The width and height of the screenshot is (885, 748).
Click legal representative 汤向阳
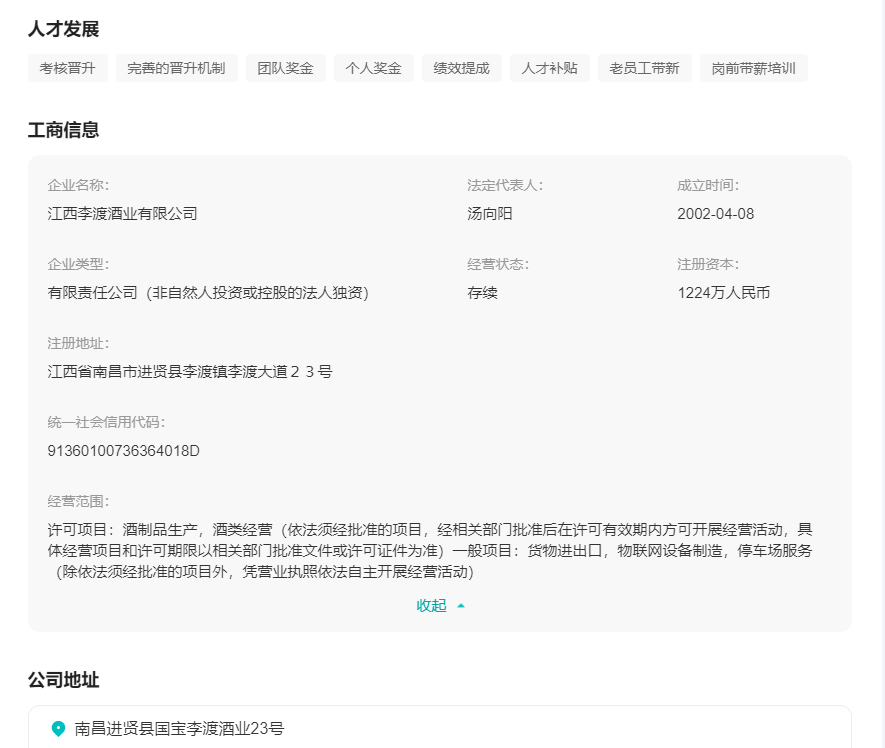pyautogui.click(x=489, y=214)
